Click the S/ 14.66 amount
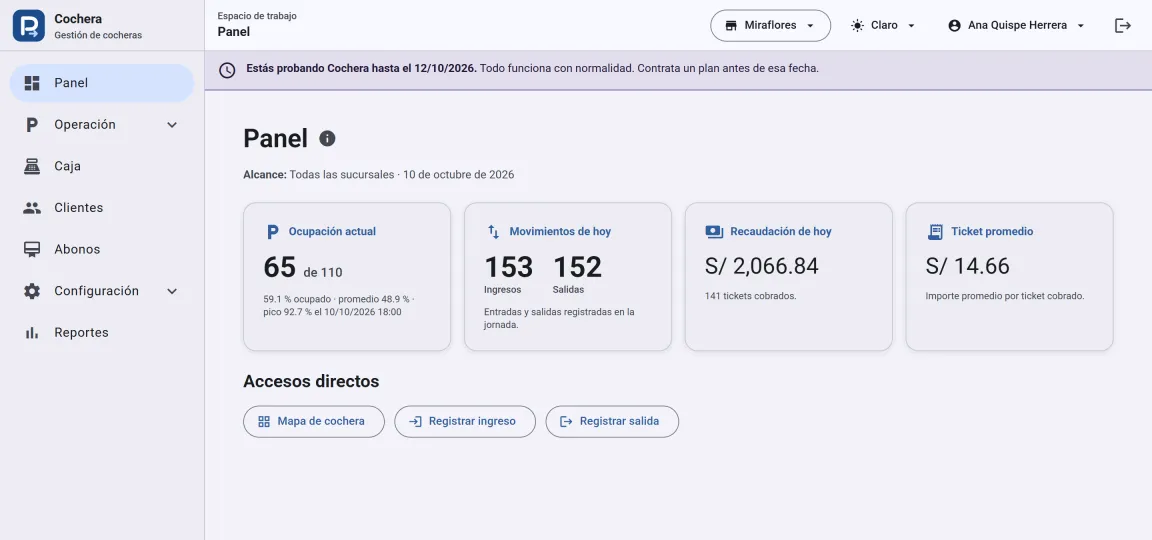The width and height of the screenshot is (1152, 540). [x=968, y=266]
